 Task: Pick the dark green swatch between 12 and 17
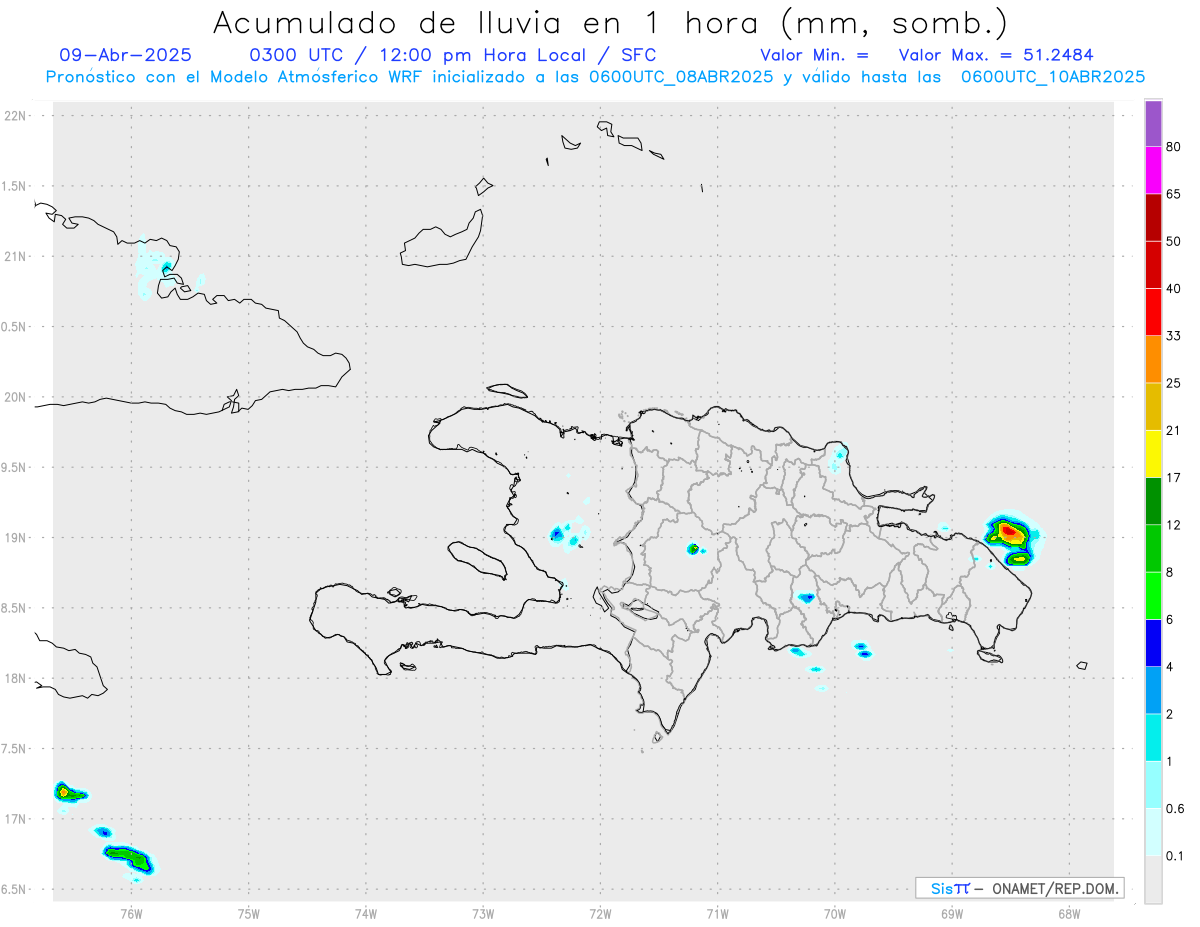pyautogui.click(x=1153, y=500)
